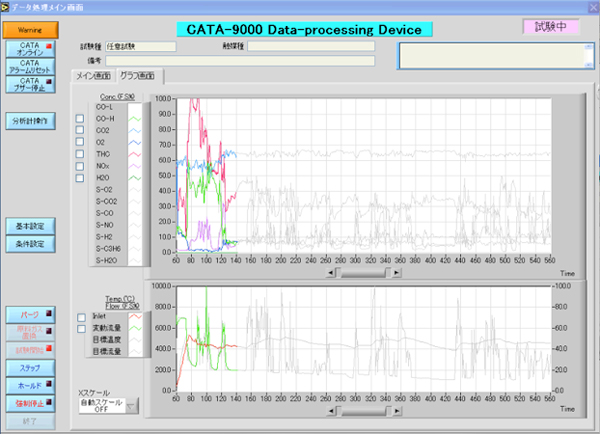Open 基本設定
The width and height of the screenshot is (600, 434).
coord(31,226)
